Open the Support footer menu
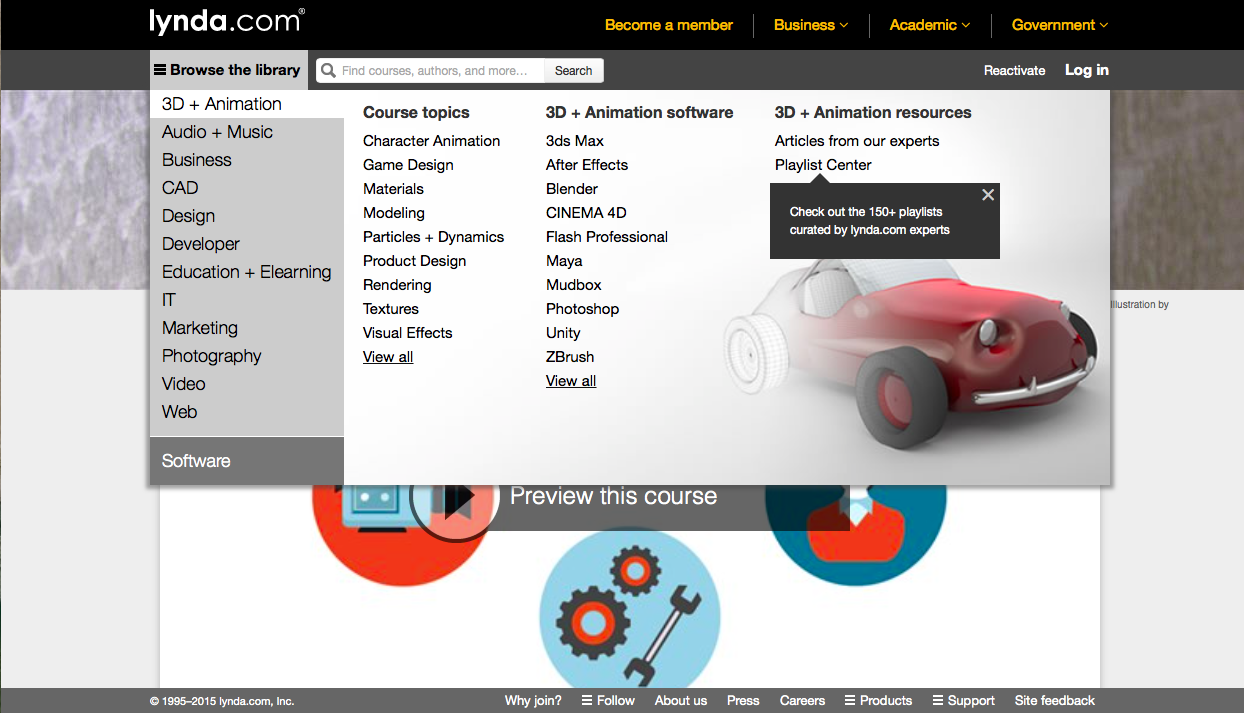The height and width of the screenshot is (713, 1244). click(963, 701)
